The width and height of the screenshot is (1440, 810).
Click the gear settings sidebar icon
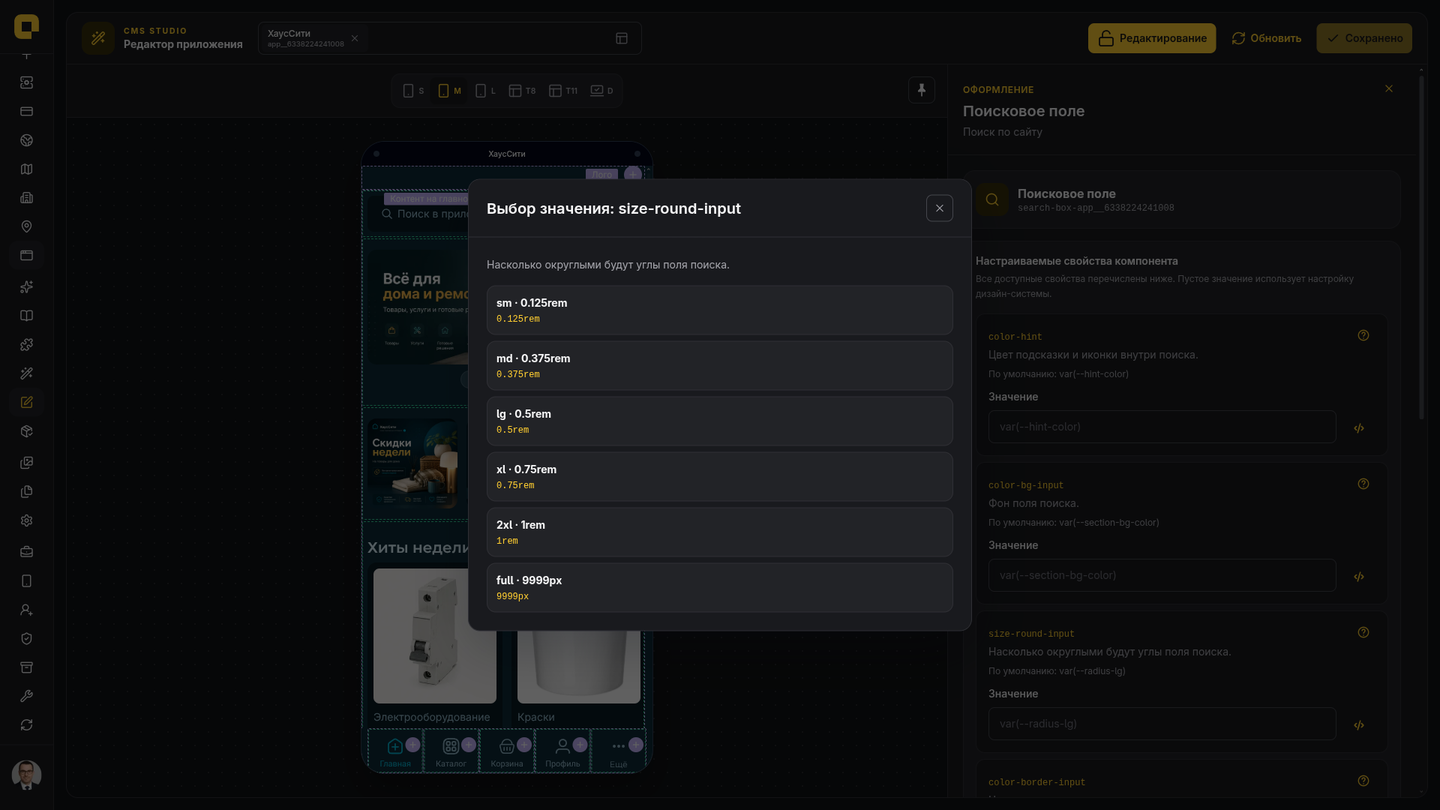(x=27, y=521)
